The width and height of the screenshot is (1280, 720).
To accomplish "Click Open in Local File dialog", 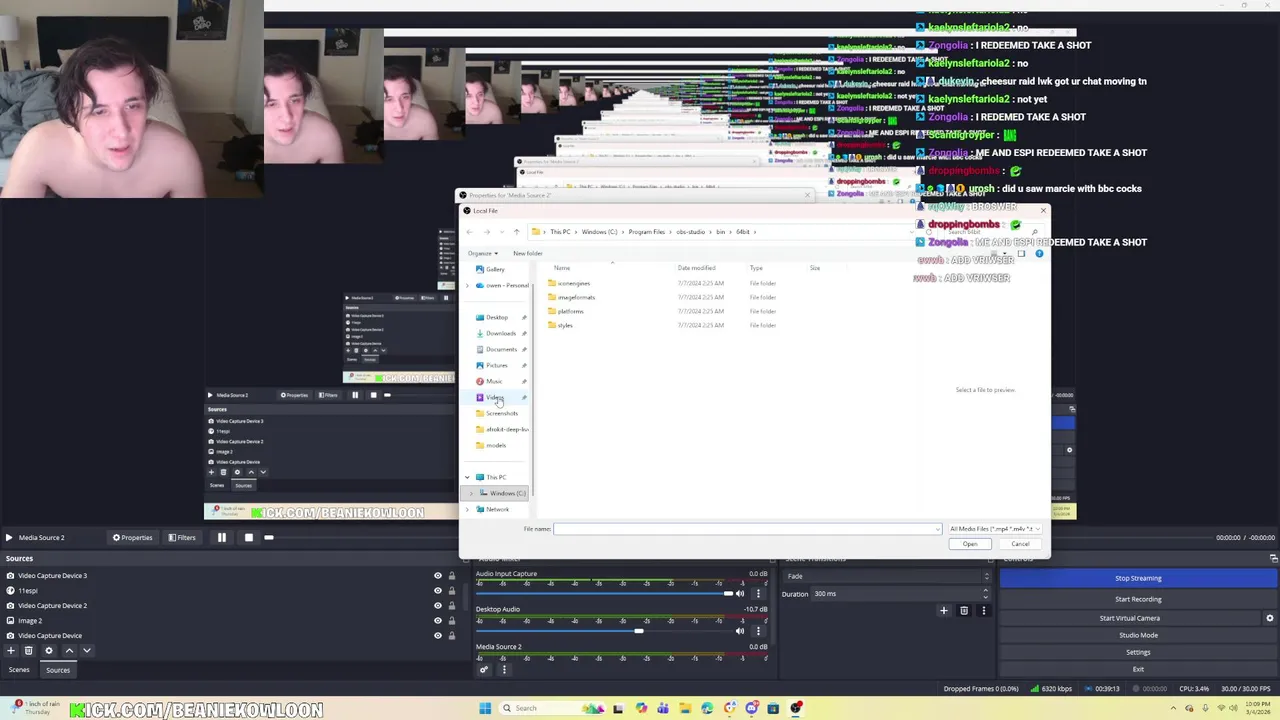I will point(970,544).
